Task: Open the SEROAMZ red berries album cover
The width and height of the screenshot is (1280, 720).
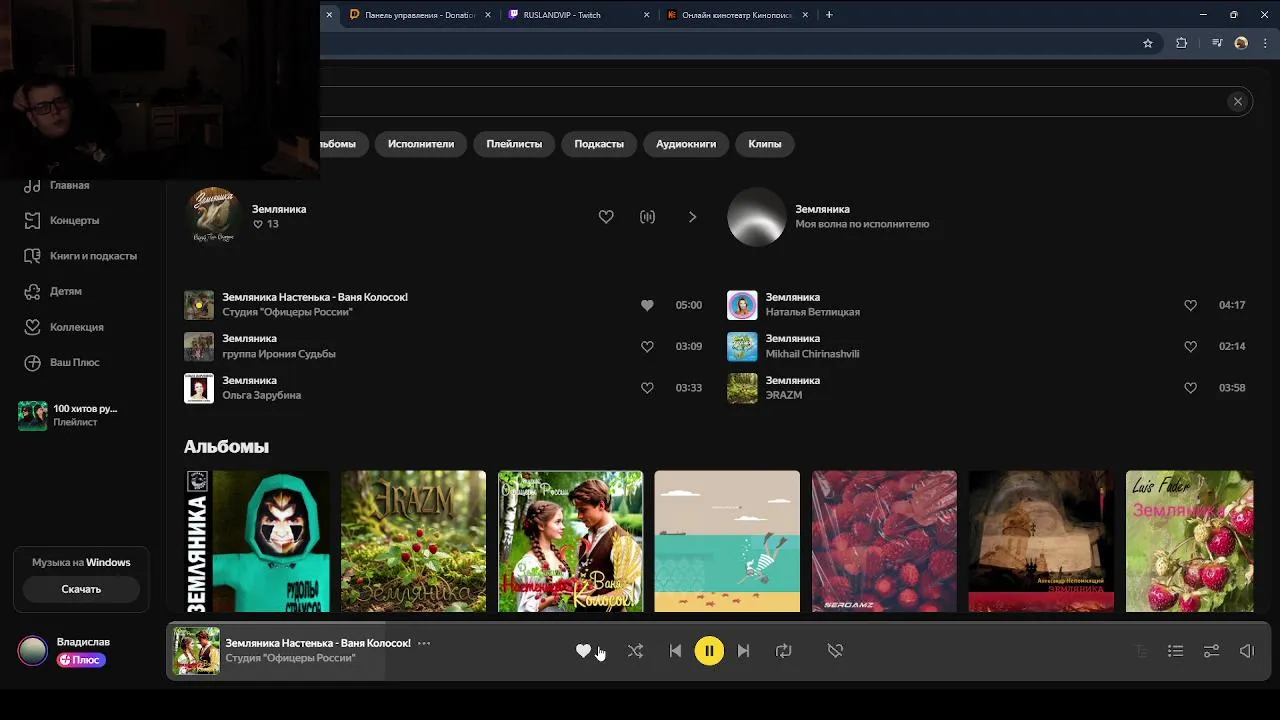Action: [884, 541]
